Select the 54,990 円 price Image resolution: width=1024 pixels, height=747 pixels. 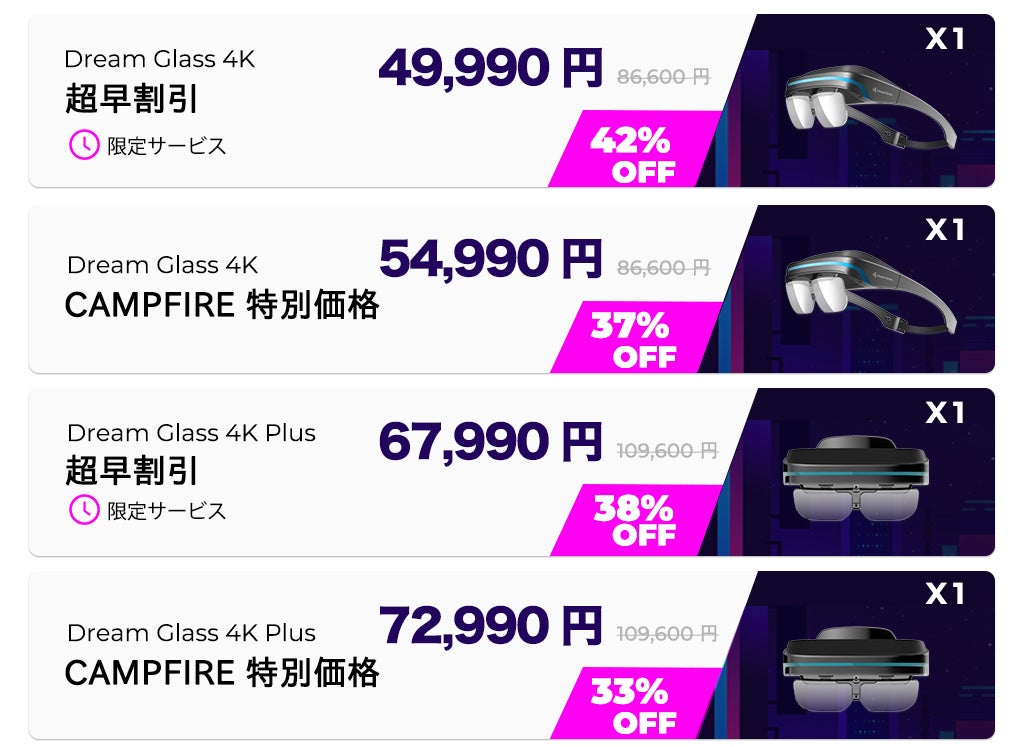(490, 259)
